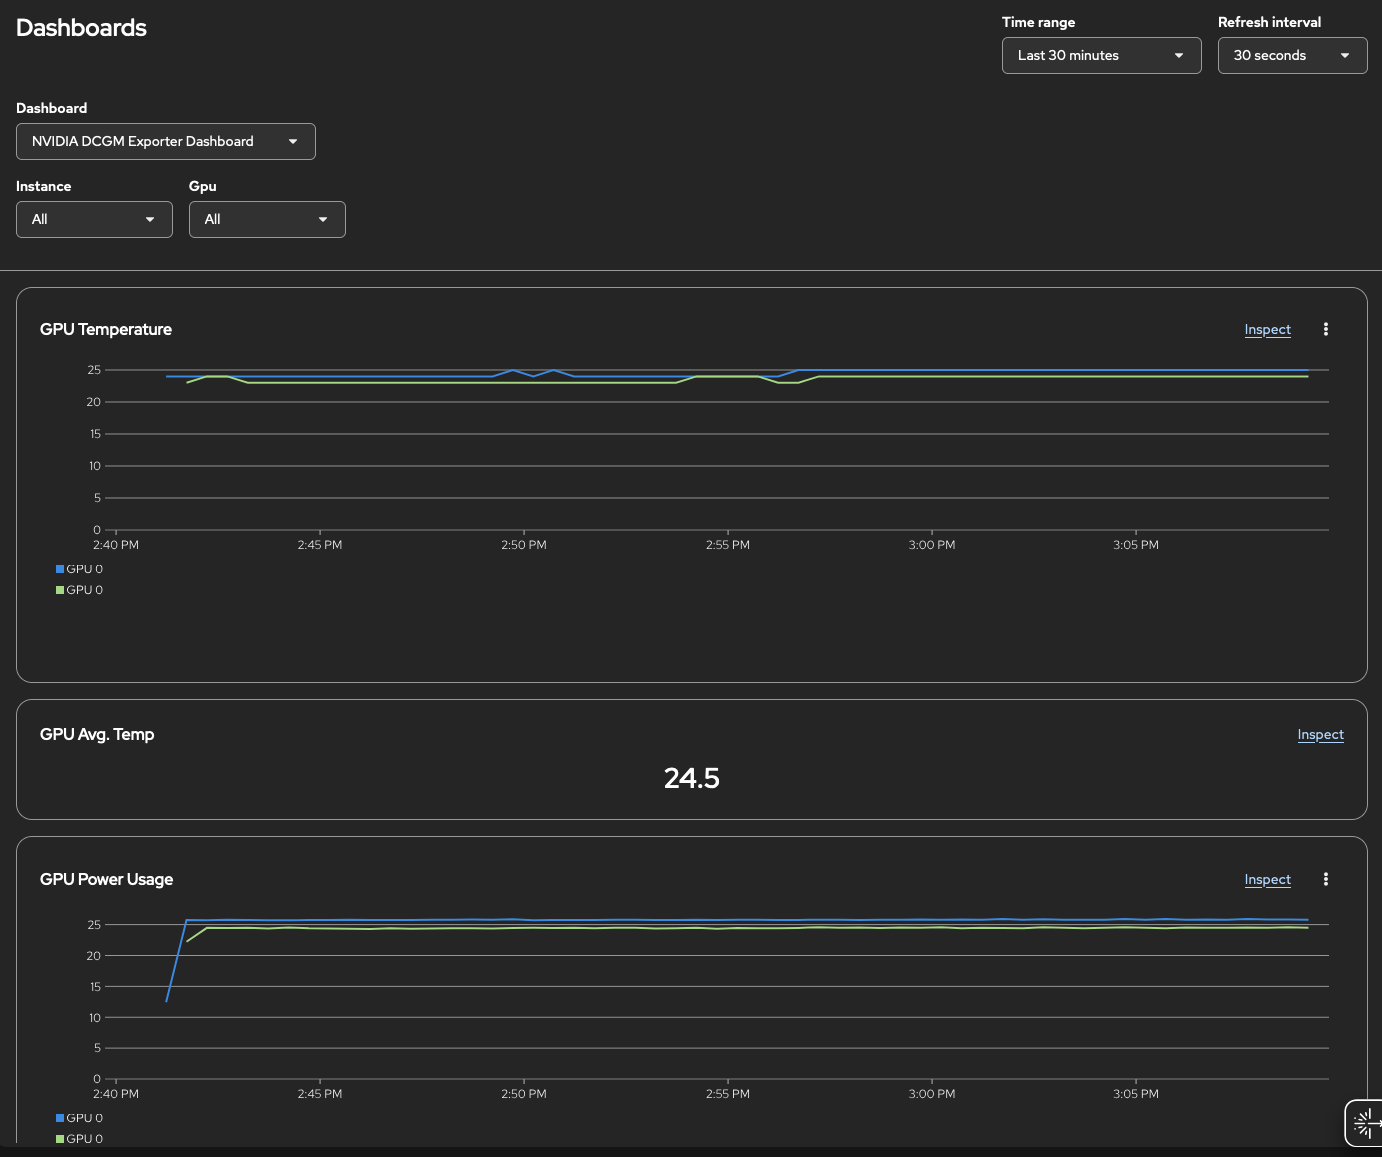1382x1157 pixels.
Task: Inspect the GPU Temperature panel
Action: (x=1267, y=330)
